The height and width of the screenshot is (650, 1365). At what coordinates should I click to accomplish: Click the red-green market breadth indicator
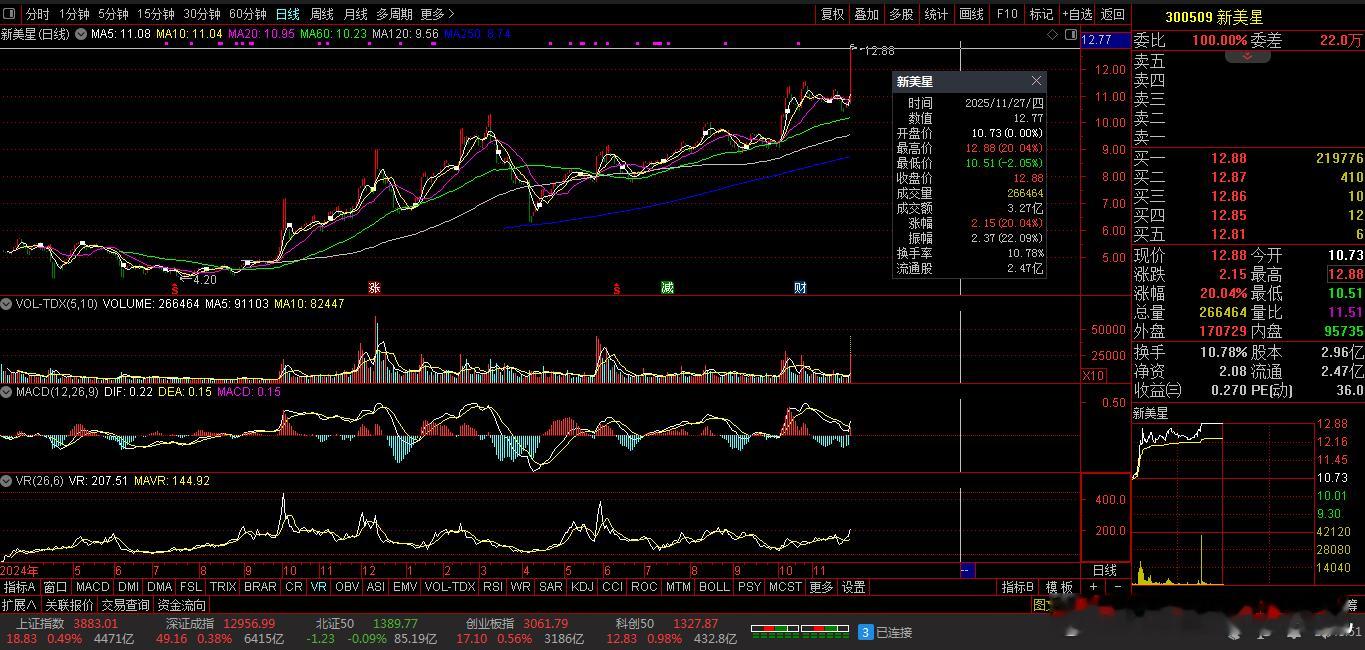[x=799, y=632]
